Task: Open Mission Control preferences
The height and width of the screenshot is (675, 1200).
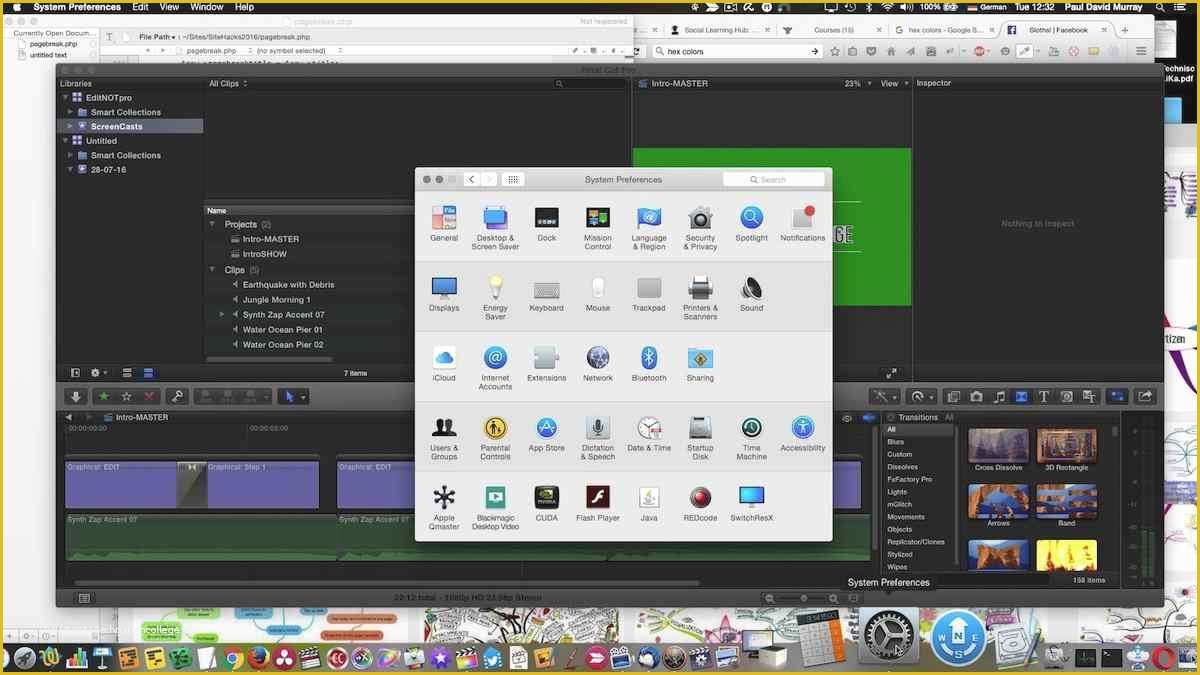Action: (598, 228)
